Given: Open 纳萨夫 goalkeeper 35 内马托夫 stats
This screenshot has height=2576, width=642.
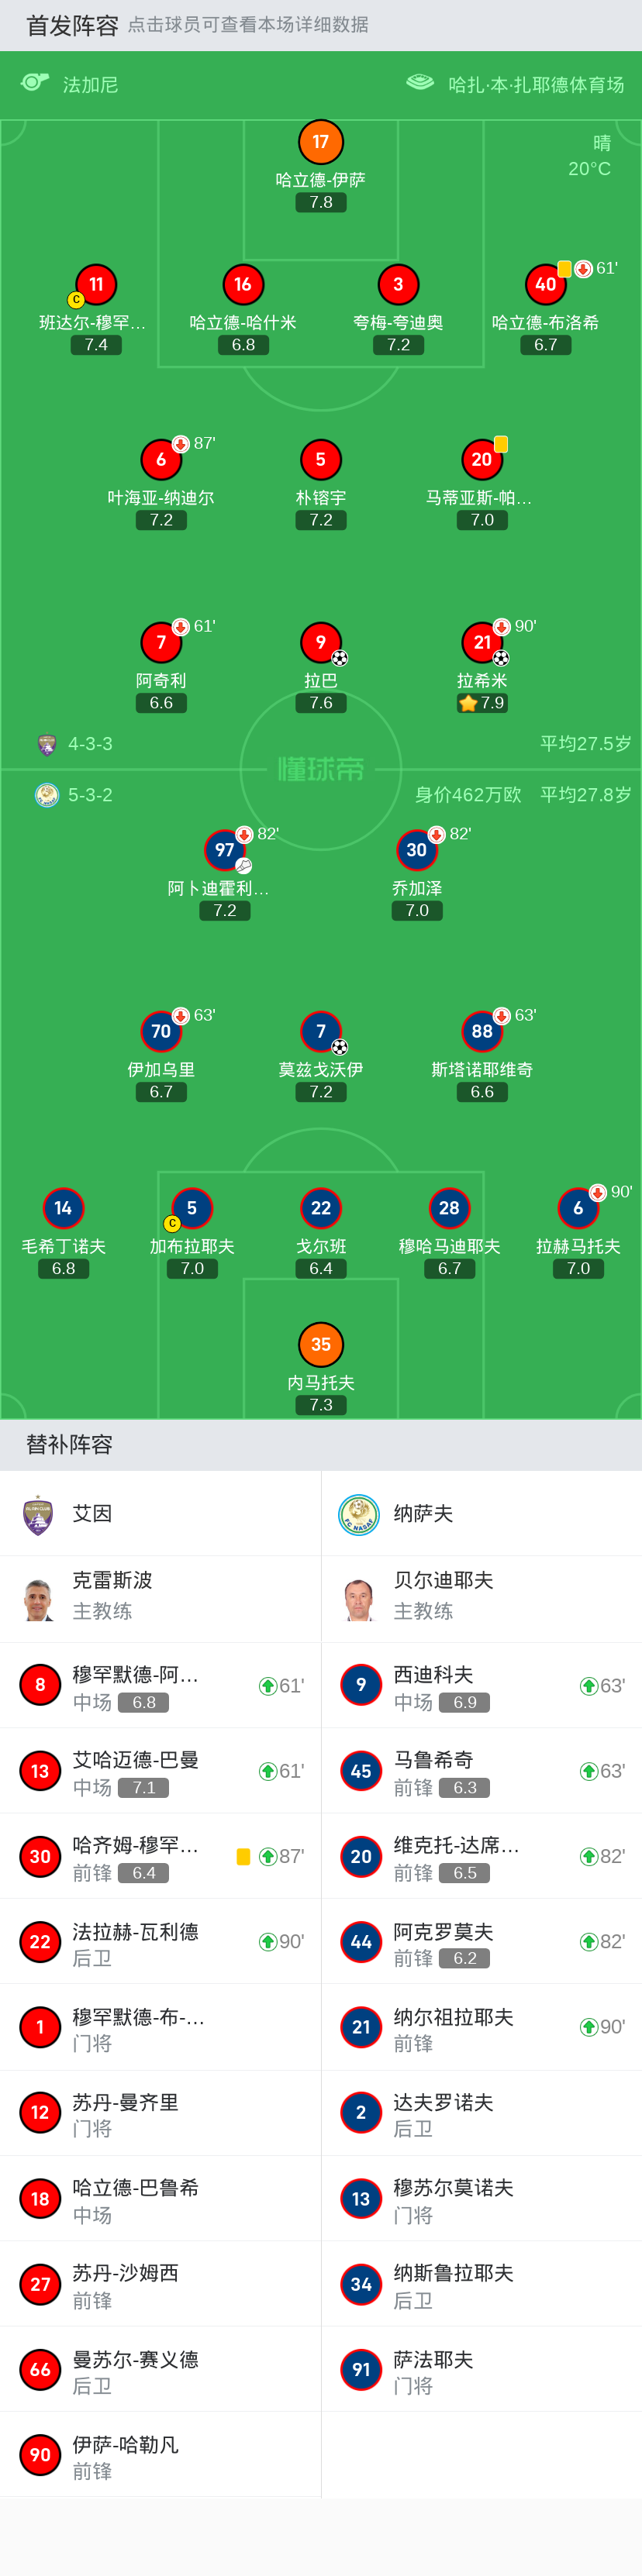Looking at the screenshot, I should (320, 1345).
